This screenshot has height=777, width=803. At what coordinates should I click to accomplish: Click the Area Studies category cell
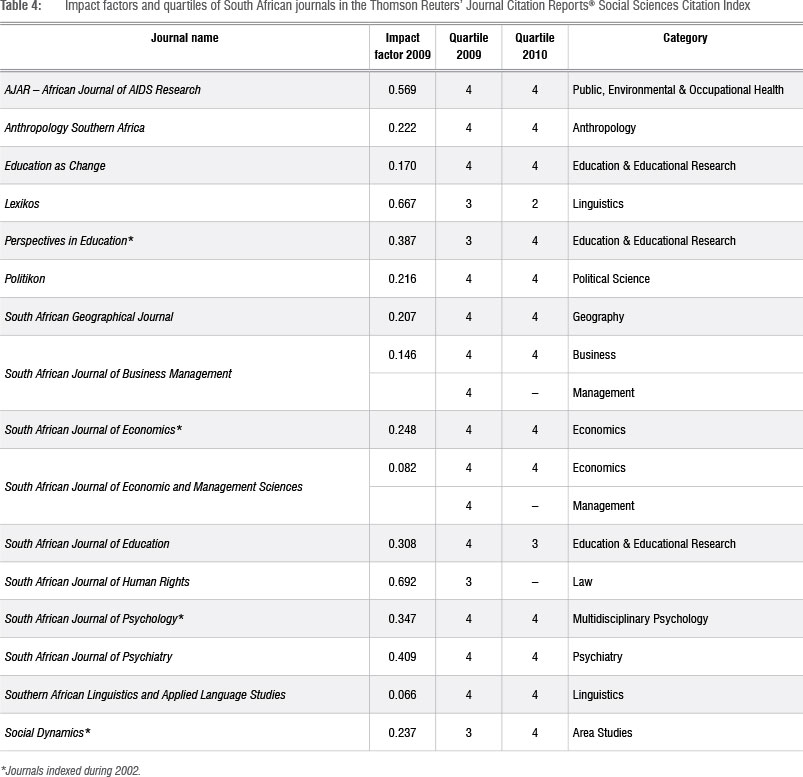[x=602, y=733]
